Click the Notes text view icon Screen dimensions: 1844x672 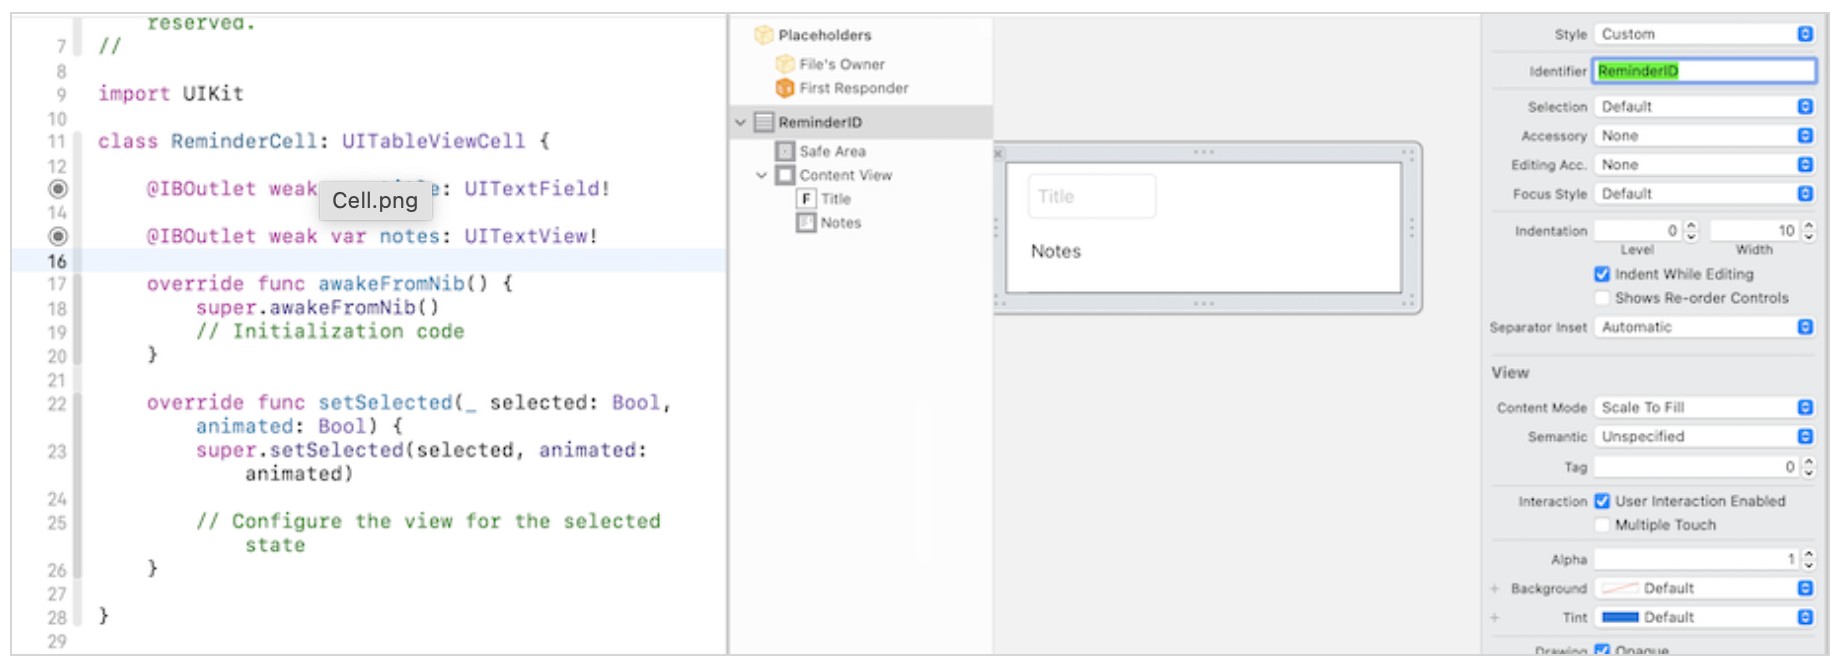point(806,222)
